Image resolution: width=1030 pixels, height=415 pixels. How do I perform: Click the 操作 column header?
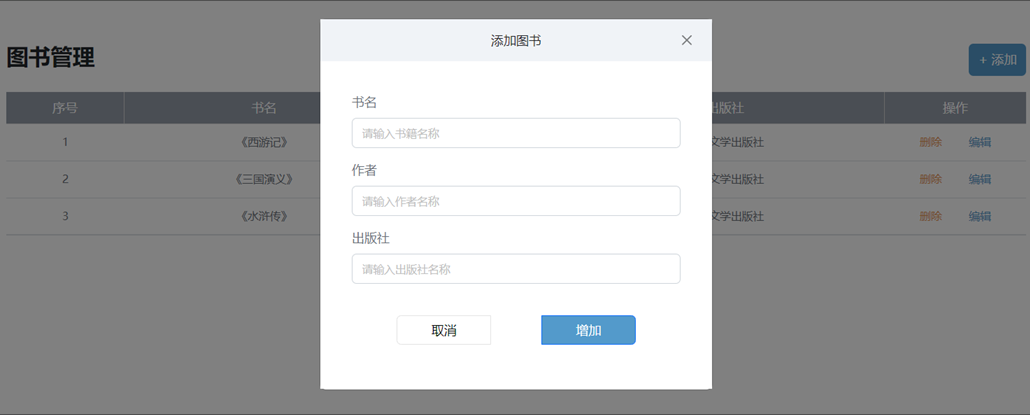click(x=955, y=108)
